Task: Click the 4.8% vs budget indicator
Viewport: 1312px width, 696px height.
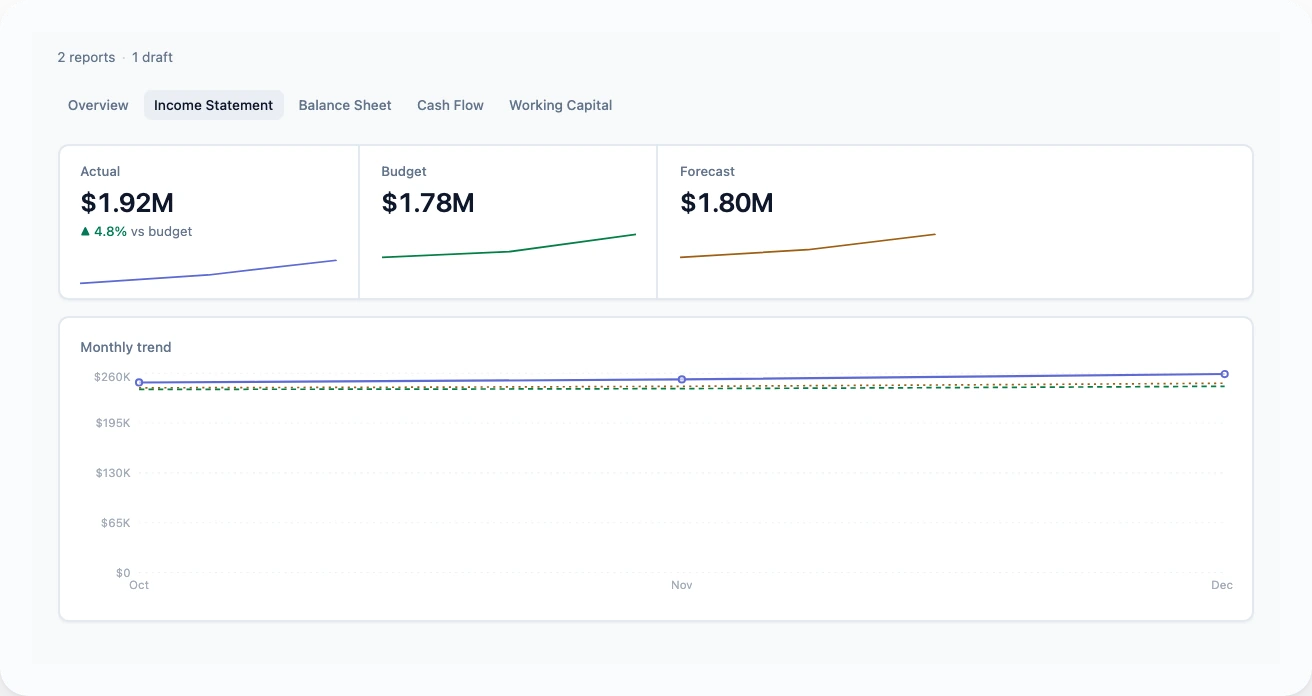Action: (x=136, y=231)
